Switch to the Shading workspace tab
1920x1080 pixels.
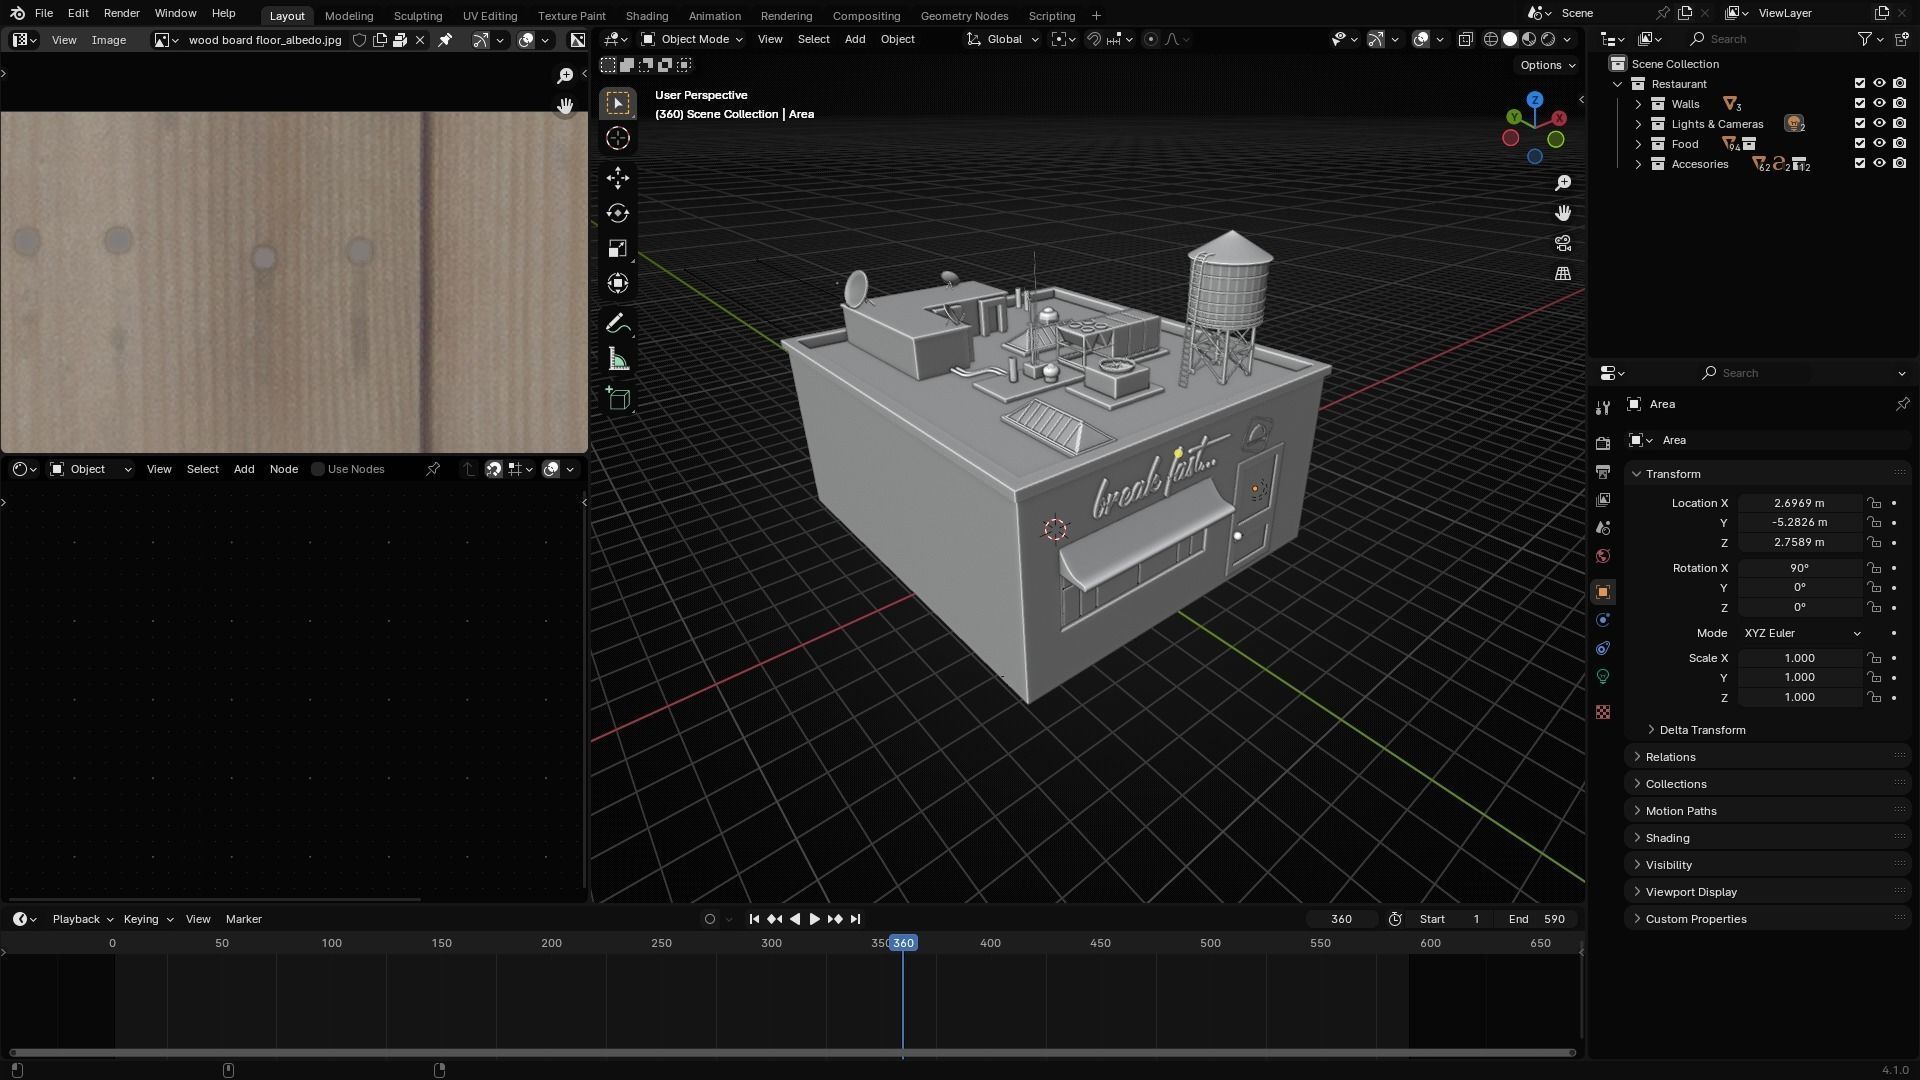click(646, 15)
